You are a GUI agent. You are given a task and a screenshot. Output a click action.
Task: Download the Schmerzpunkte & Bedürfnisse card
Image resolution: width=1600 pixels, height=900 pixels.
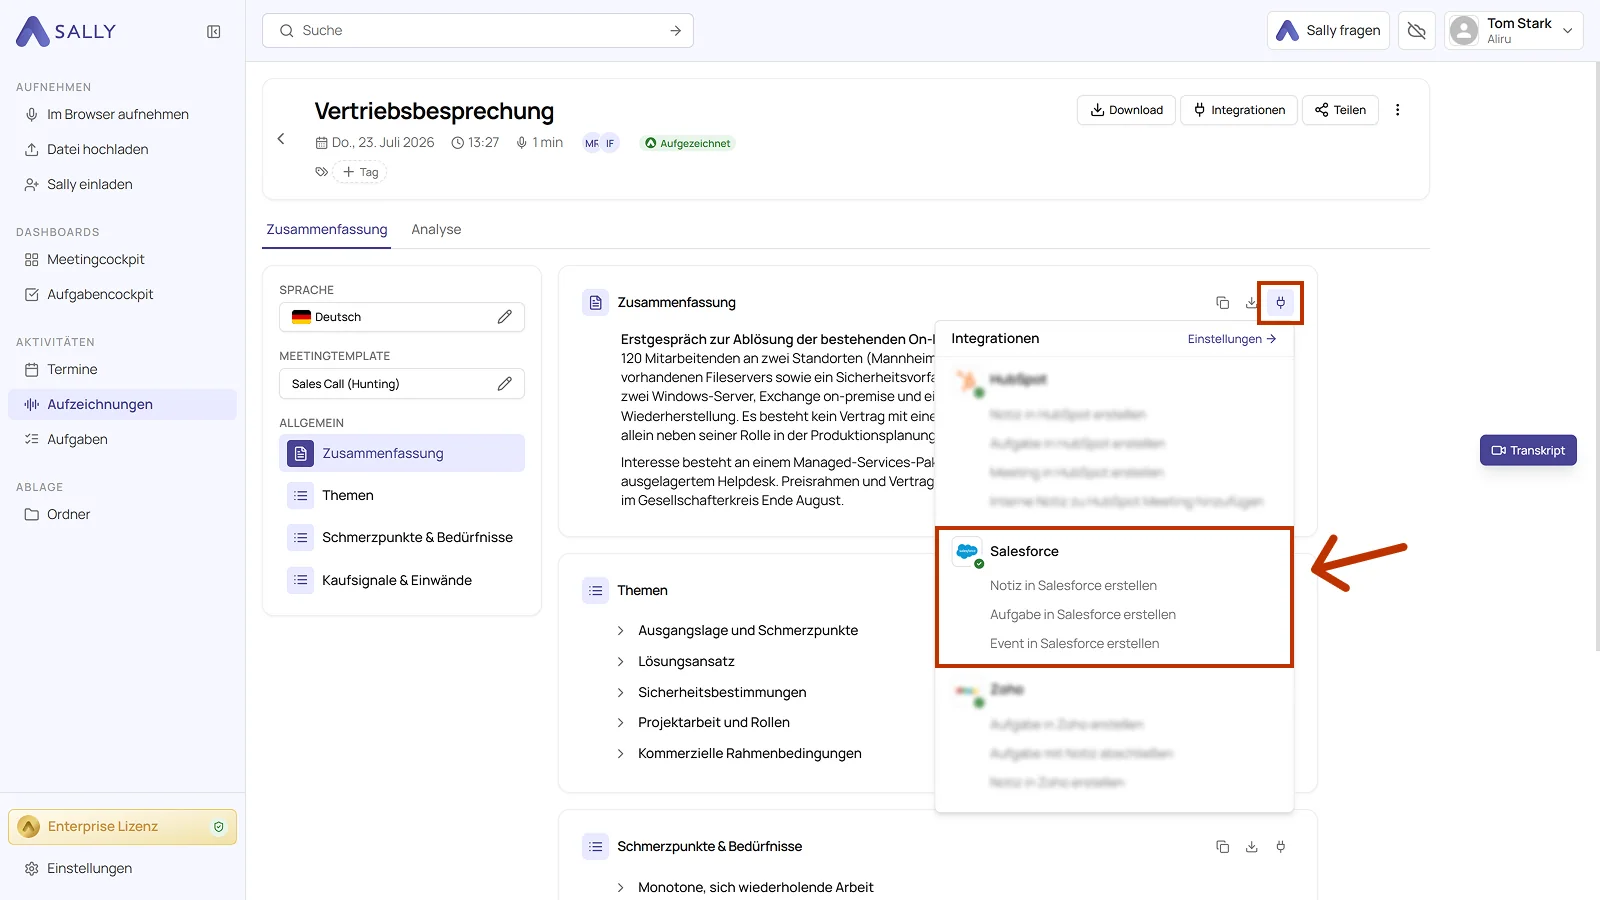click(1251, 847)
